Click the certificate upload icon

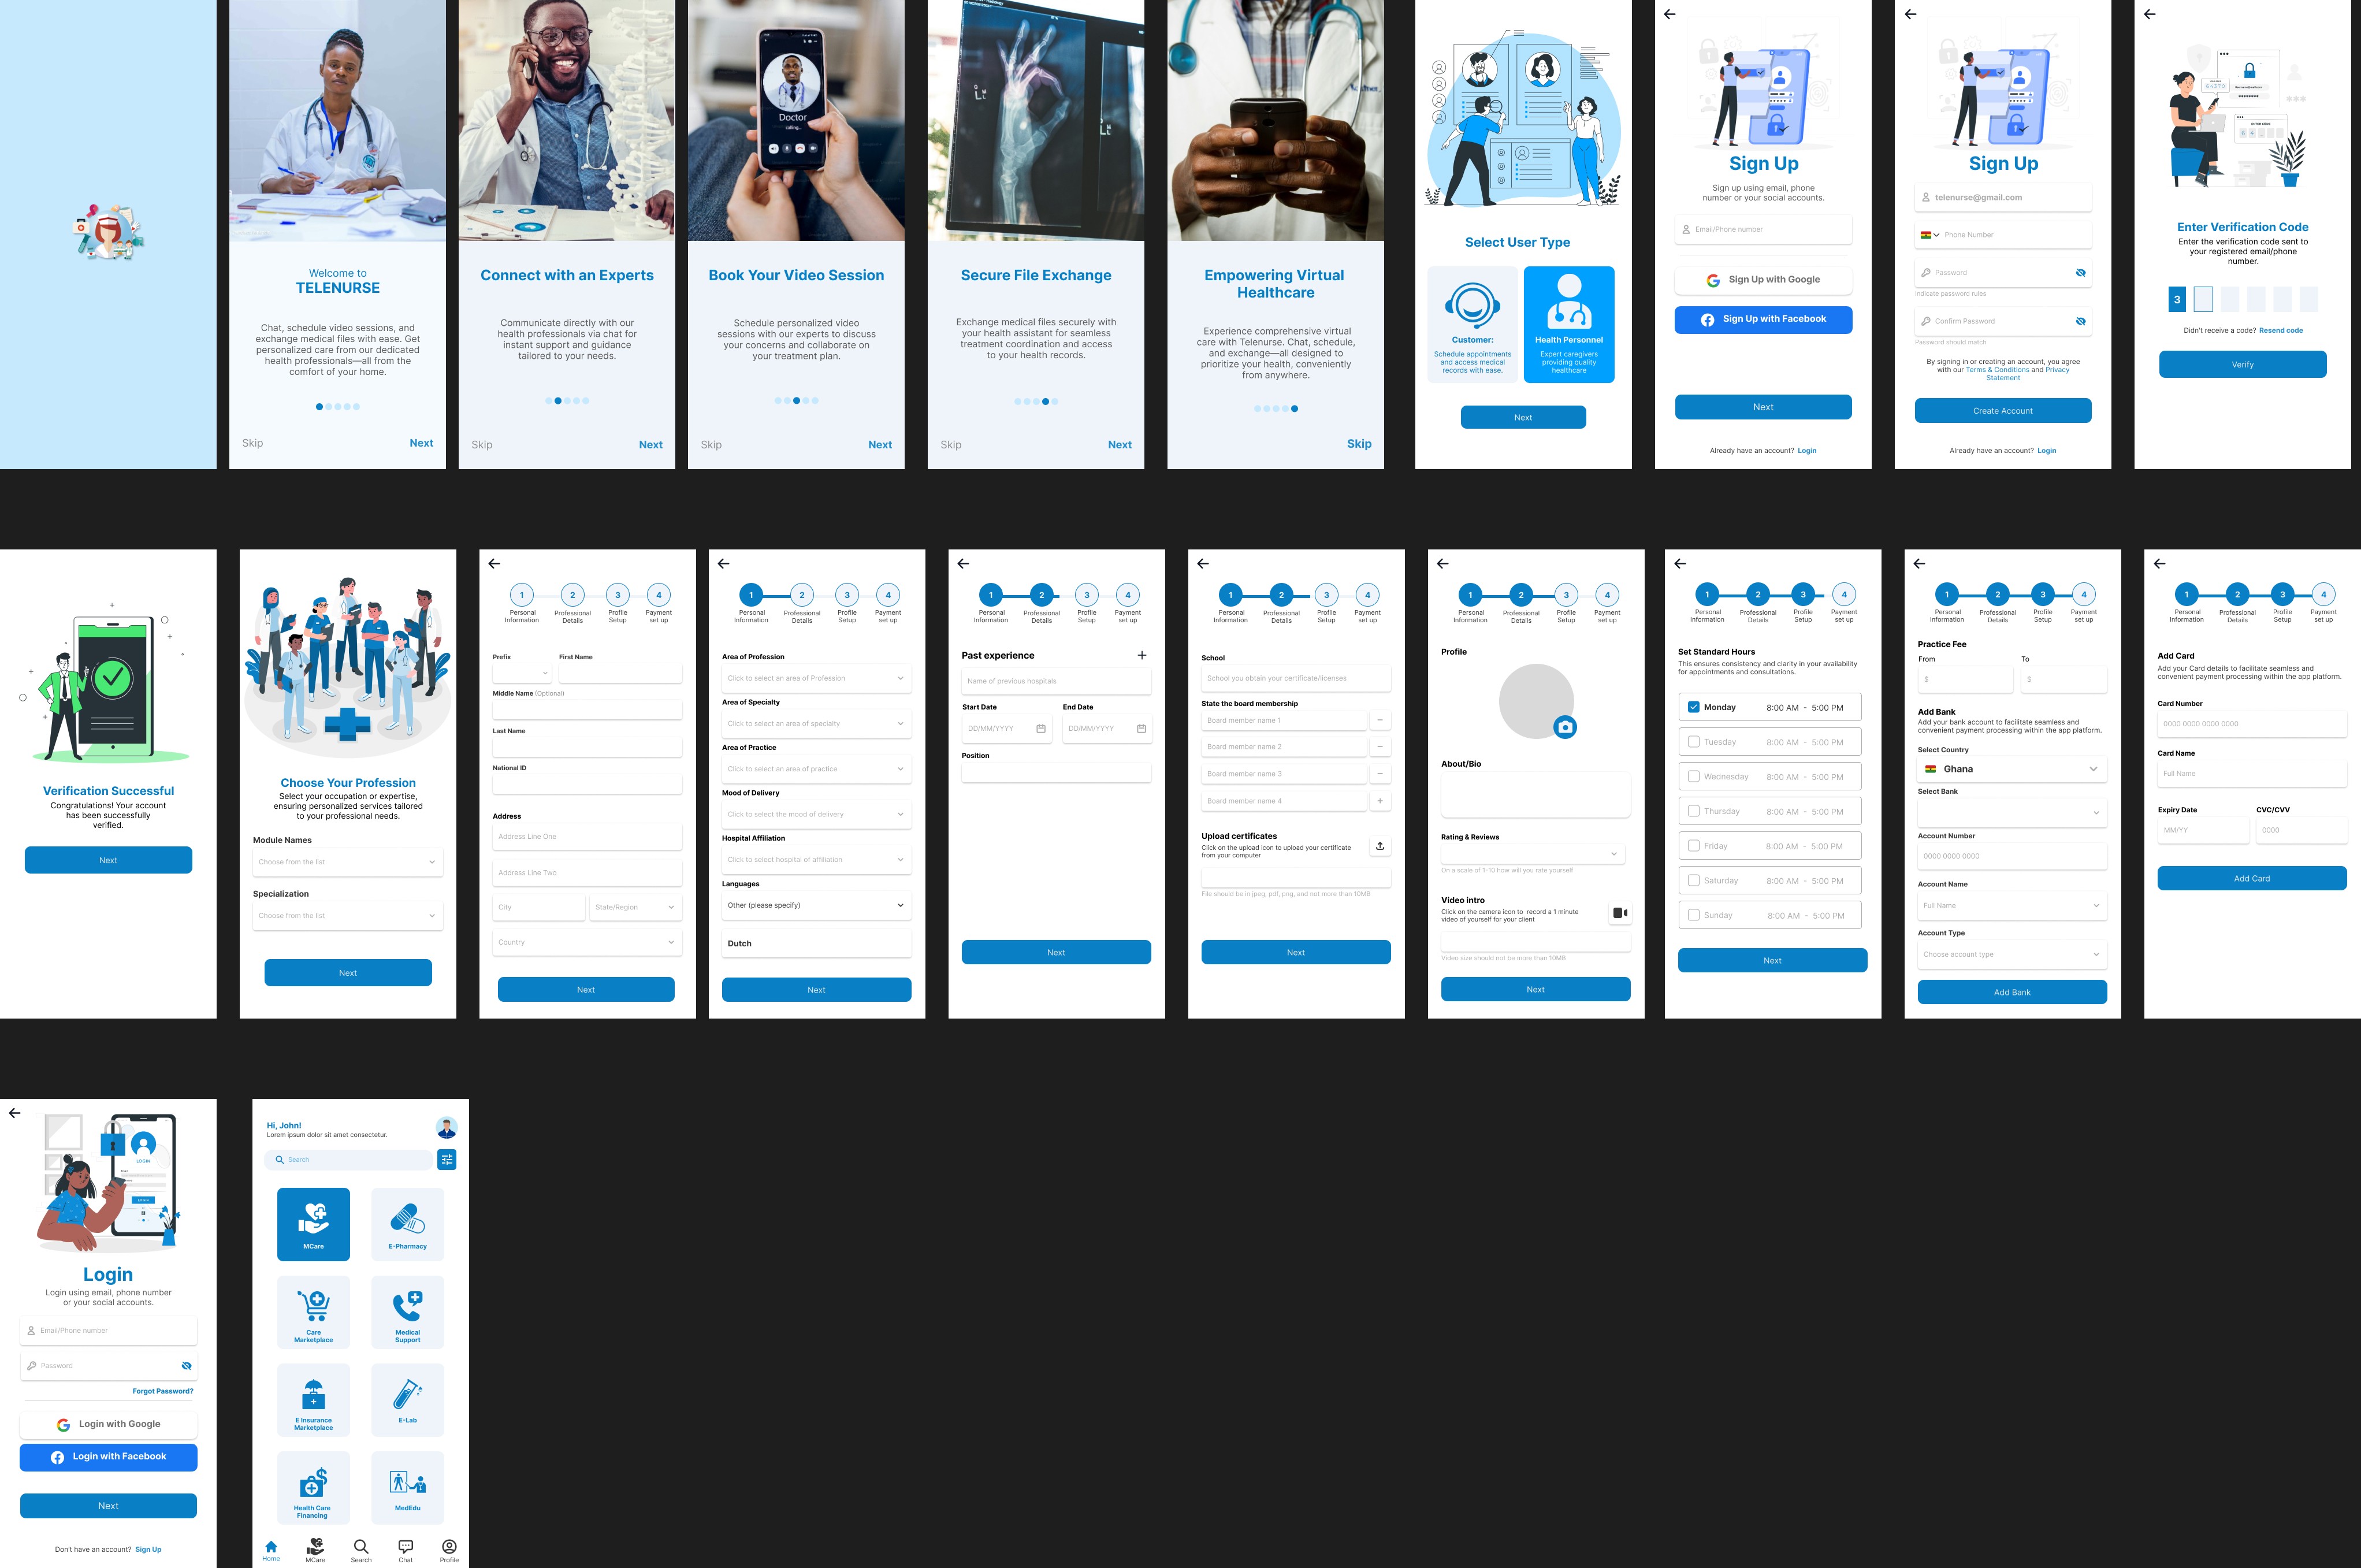tap(1380, 846)
